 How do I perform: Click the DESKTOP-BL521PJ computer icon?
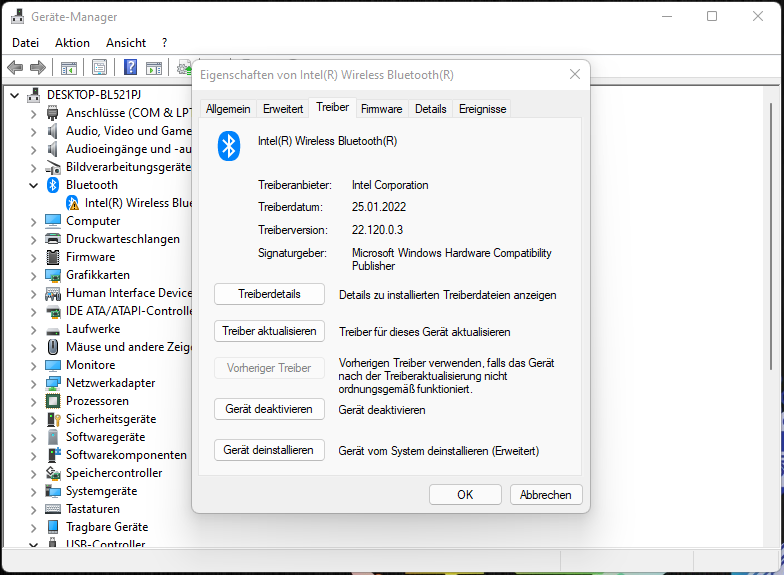coord(34,94)
